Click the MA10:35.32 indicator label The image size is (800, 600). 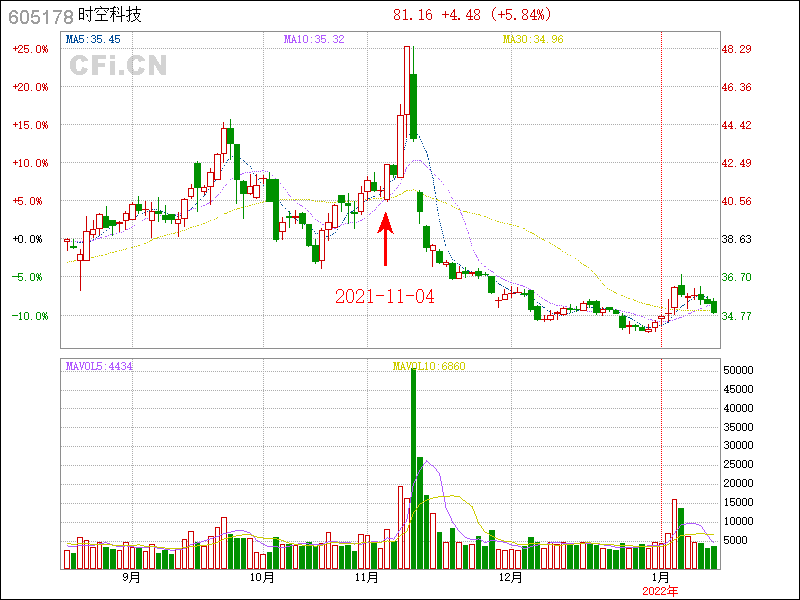coord(314,39)
